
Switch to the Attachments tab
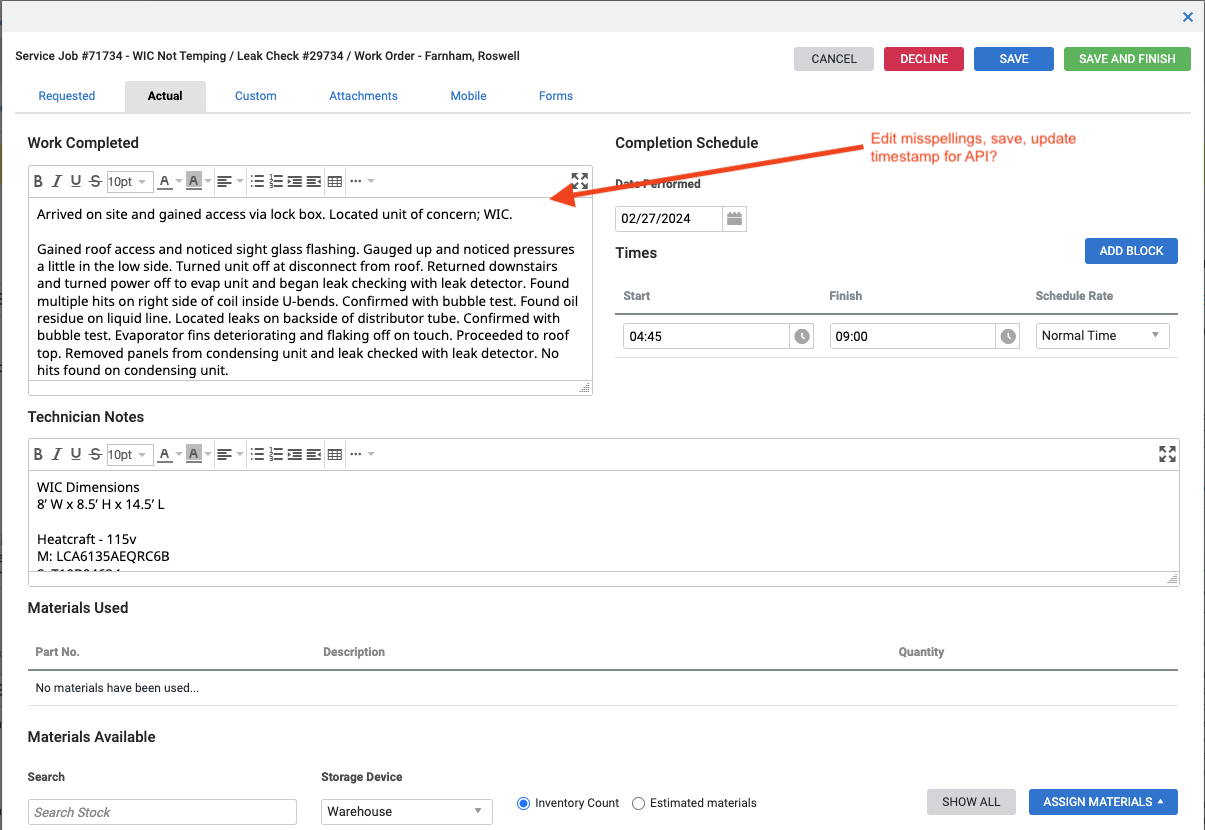[364, 96]
